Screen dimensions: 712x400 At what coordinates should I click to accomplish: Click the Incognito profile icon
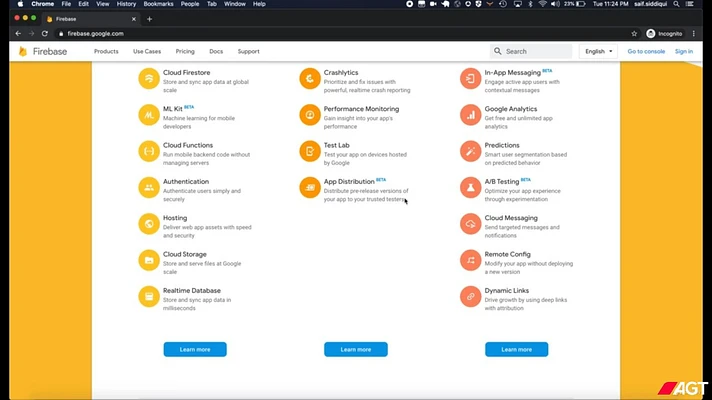(651, 34)
